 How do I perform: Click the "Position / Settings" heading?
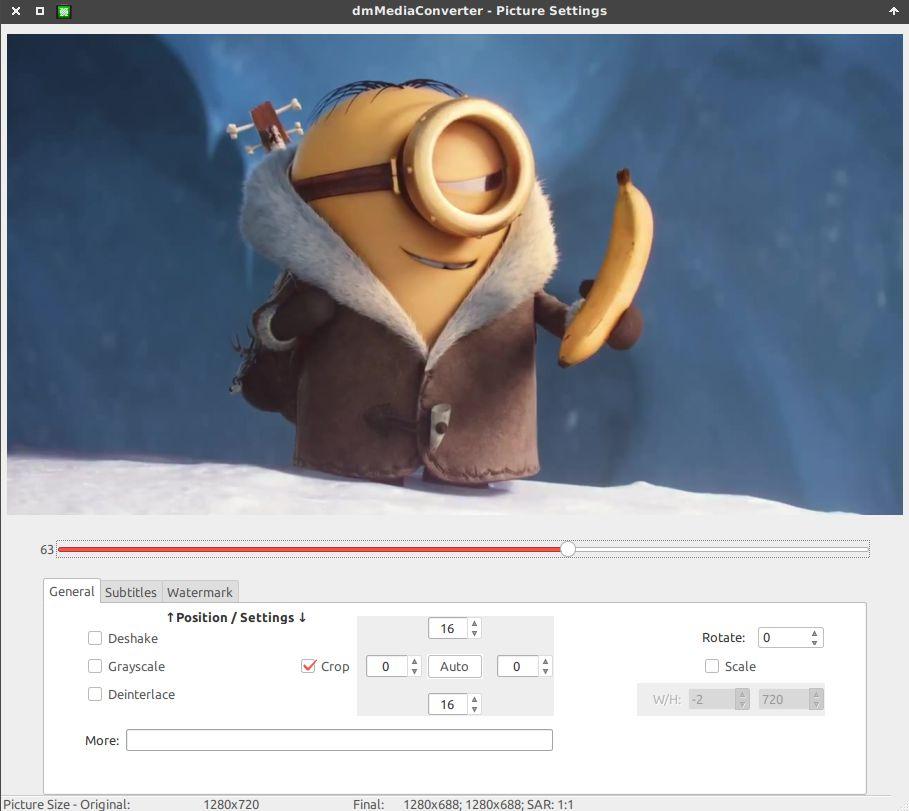236,617
